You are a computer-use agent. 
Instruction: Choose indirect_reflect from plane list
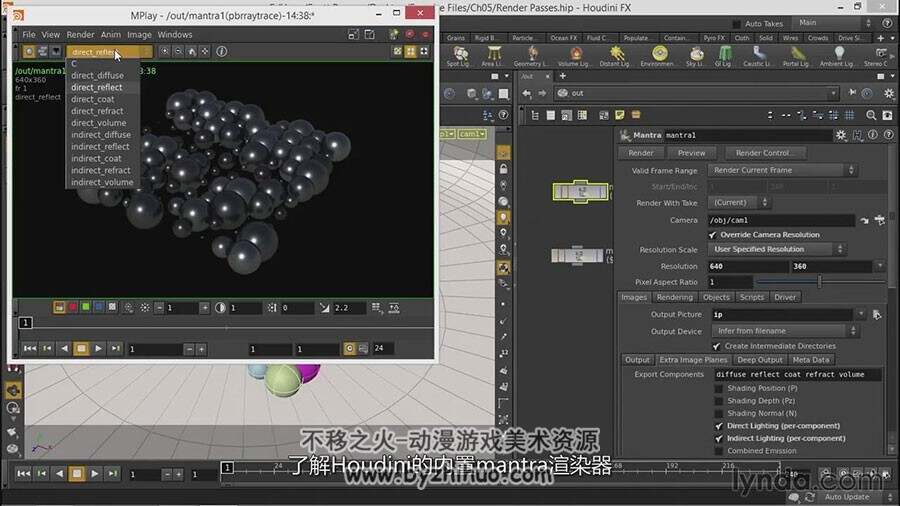pyautogui.click(x=100, y=147)
